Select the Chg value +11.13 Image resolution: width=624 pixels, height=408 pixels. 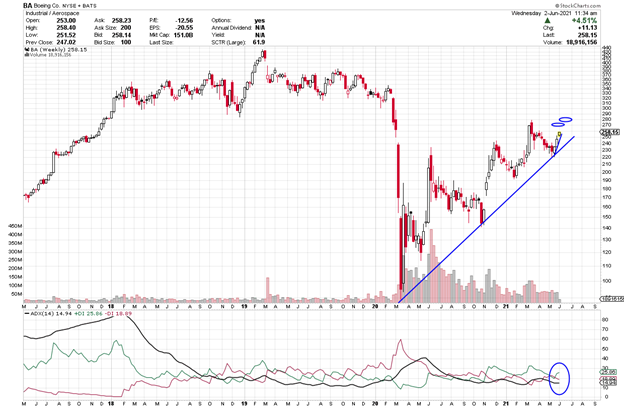coord(587,28)
